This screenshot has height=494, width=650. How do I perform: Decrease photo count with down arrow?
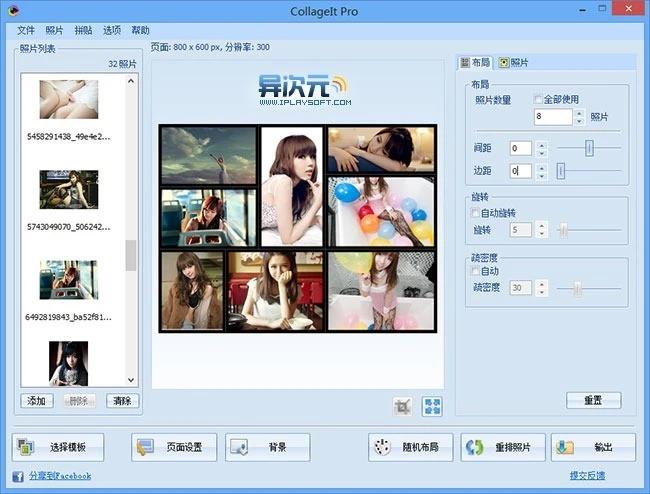(x=580, y=121)
